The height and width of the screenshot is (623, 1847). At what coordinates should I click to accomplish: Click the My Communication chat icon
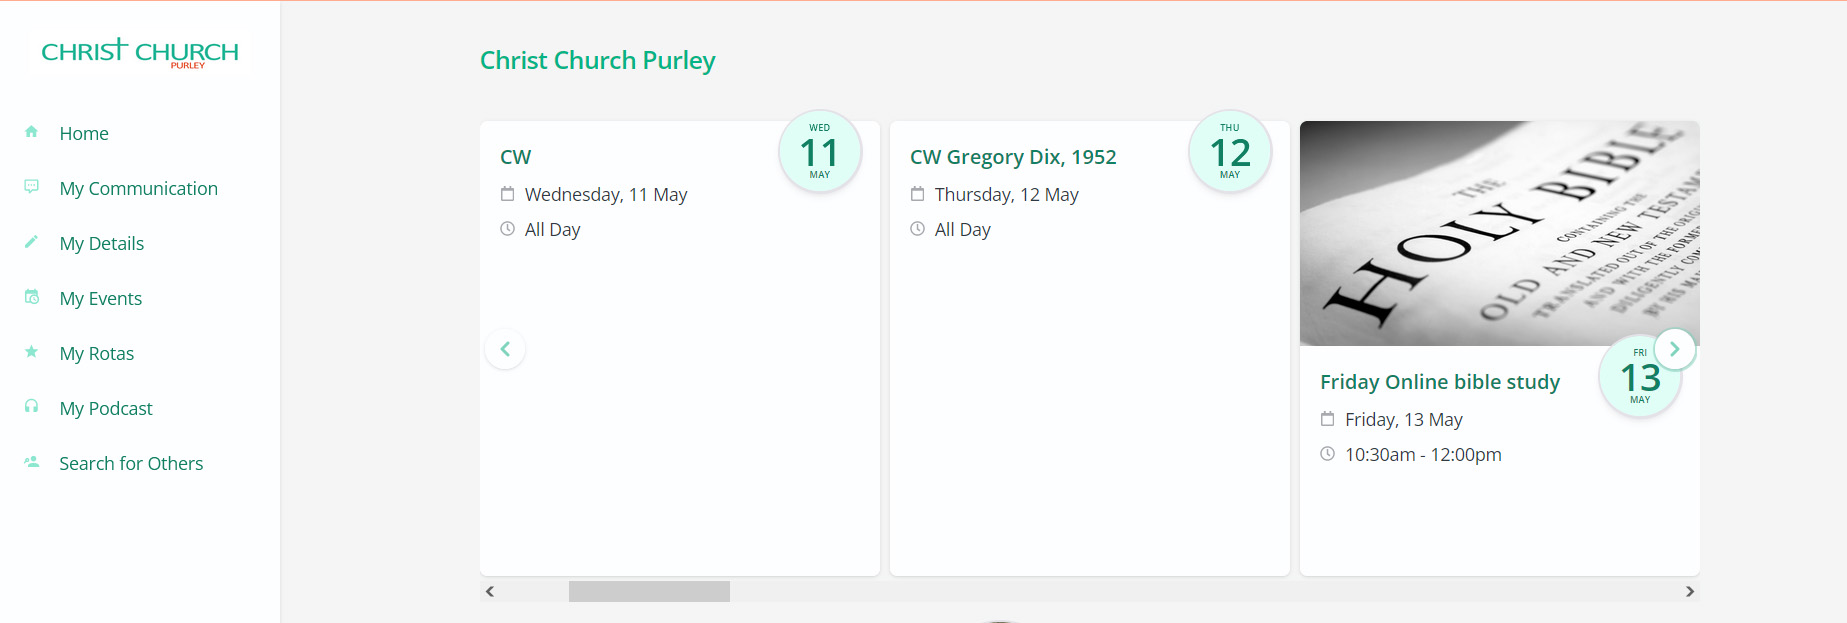point(31,187)
